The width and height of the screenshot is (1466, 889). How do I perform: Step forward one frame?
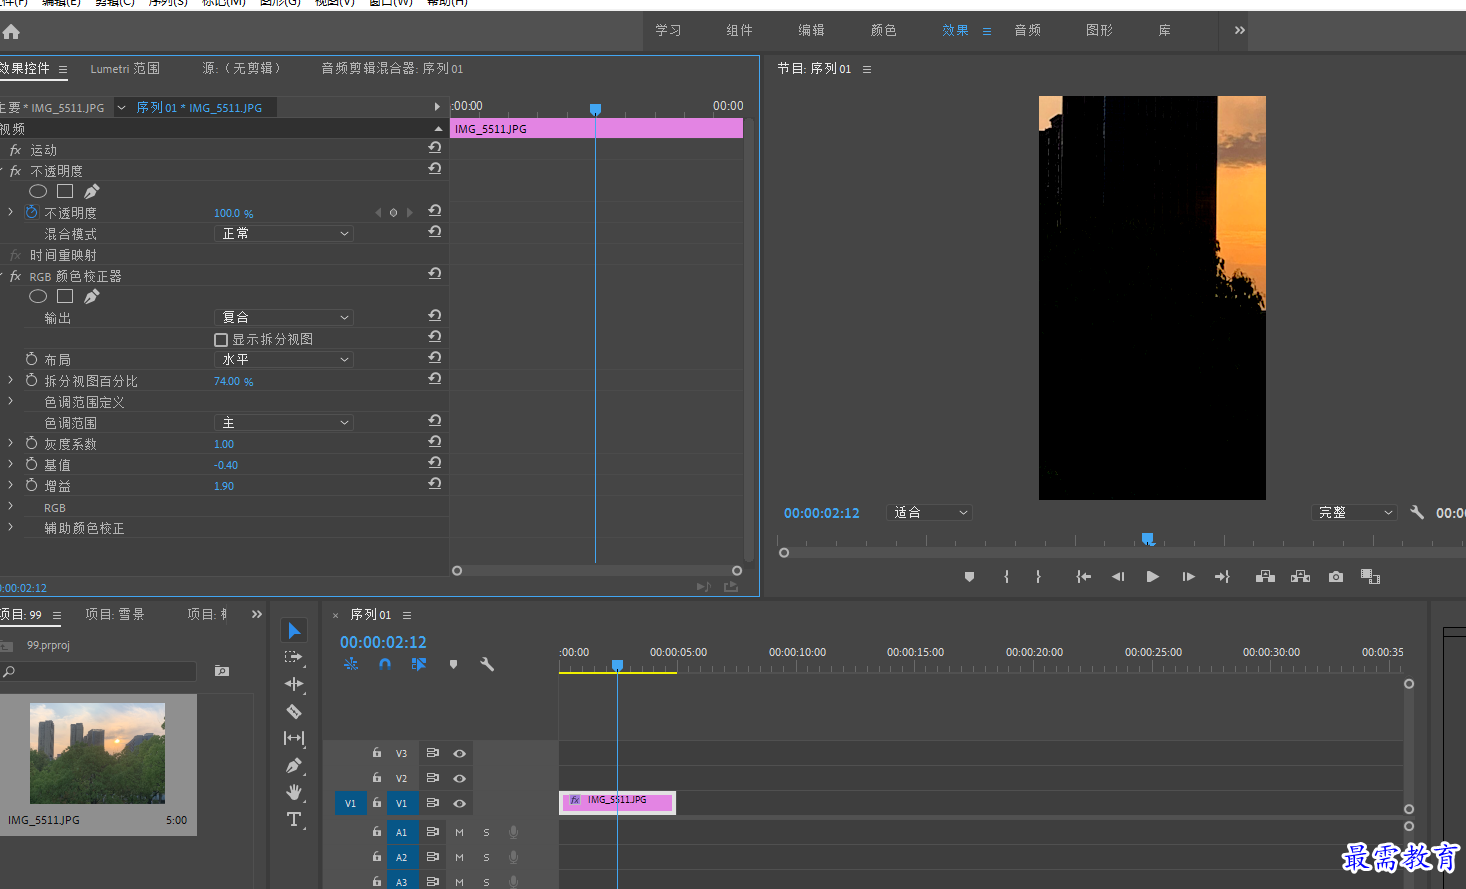coord(1188,577)
